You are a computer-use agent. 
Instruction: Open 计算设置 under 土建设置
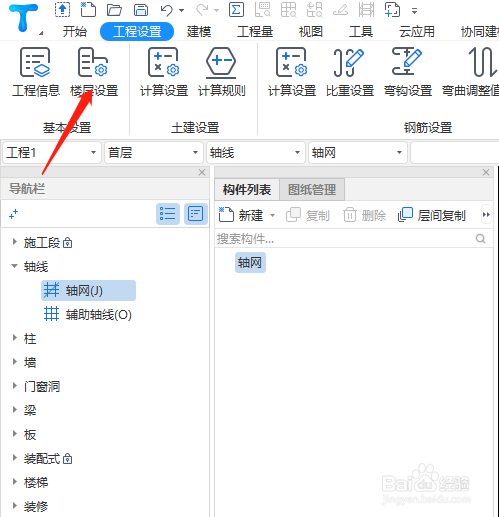pos(164,72)
